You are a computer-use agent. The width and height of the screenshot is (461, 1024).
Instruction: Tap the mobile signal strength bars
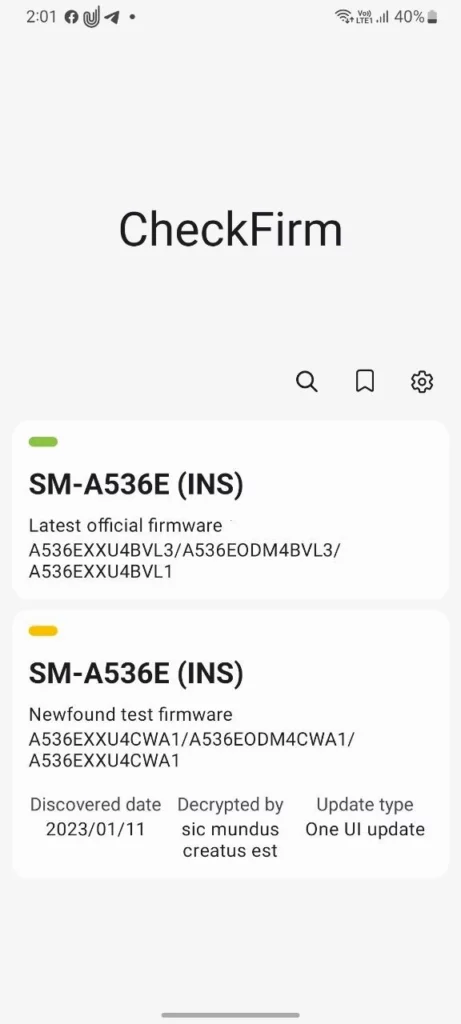click(382, 17)
